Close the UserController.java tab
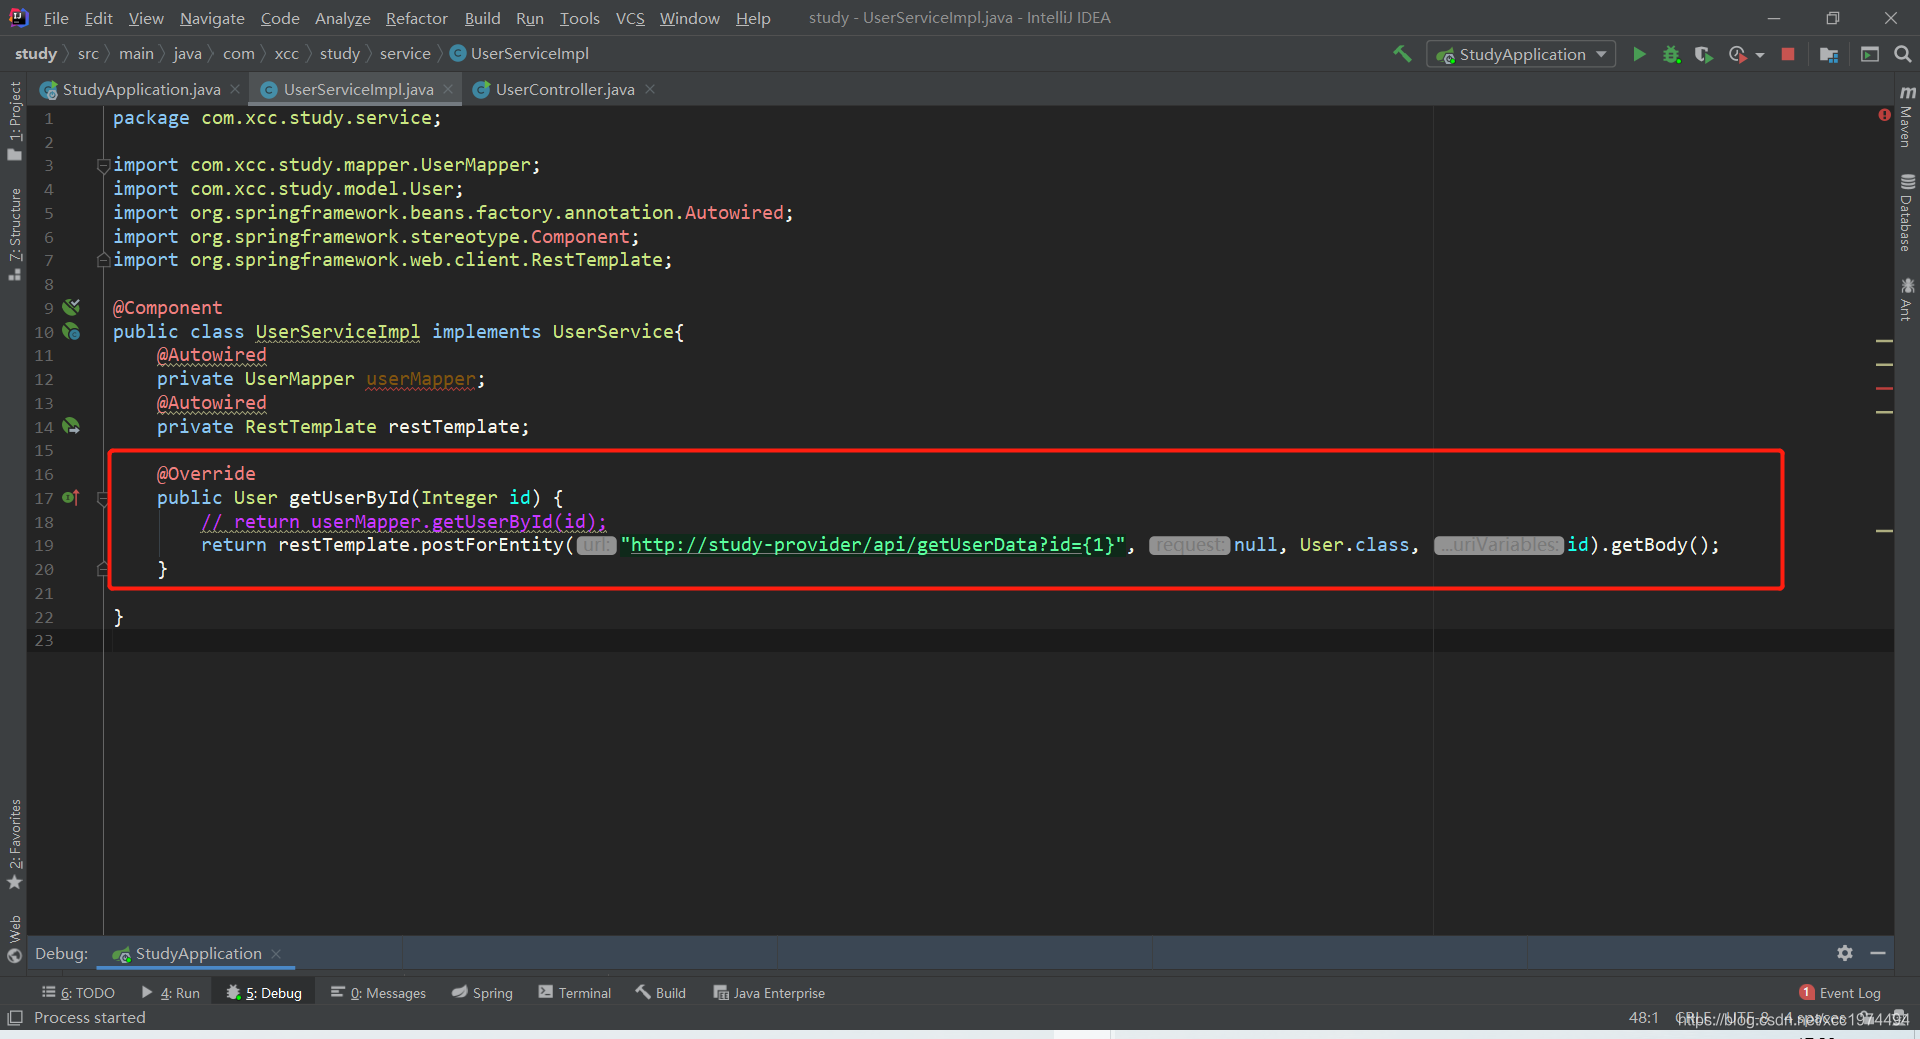Image resolution: width=1920 pixels, height=1039 pixels. [650, 89]
